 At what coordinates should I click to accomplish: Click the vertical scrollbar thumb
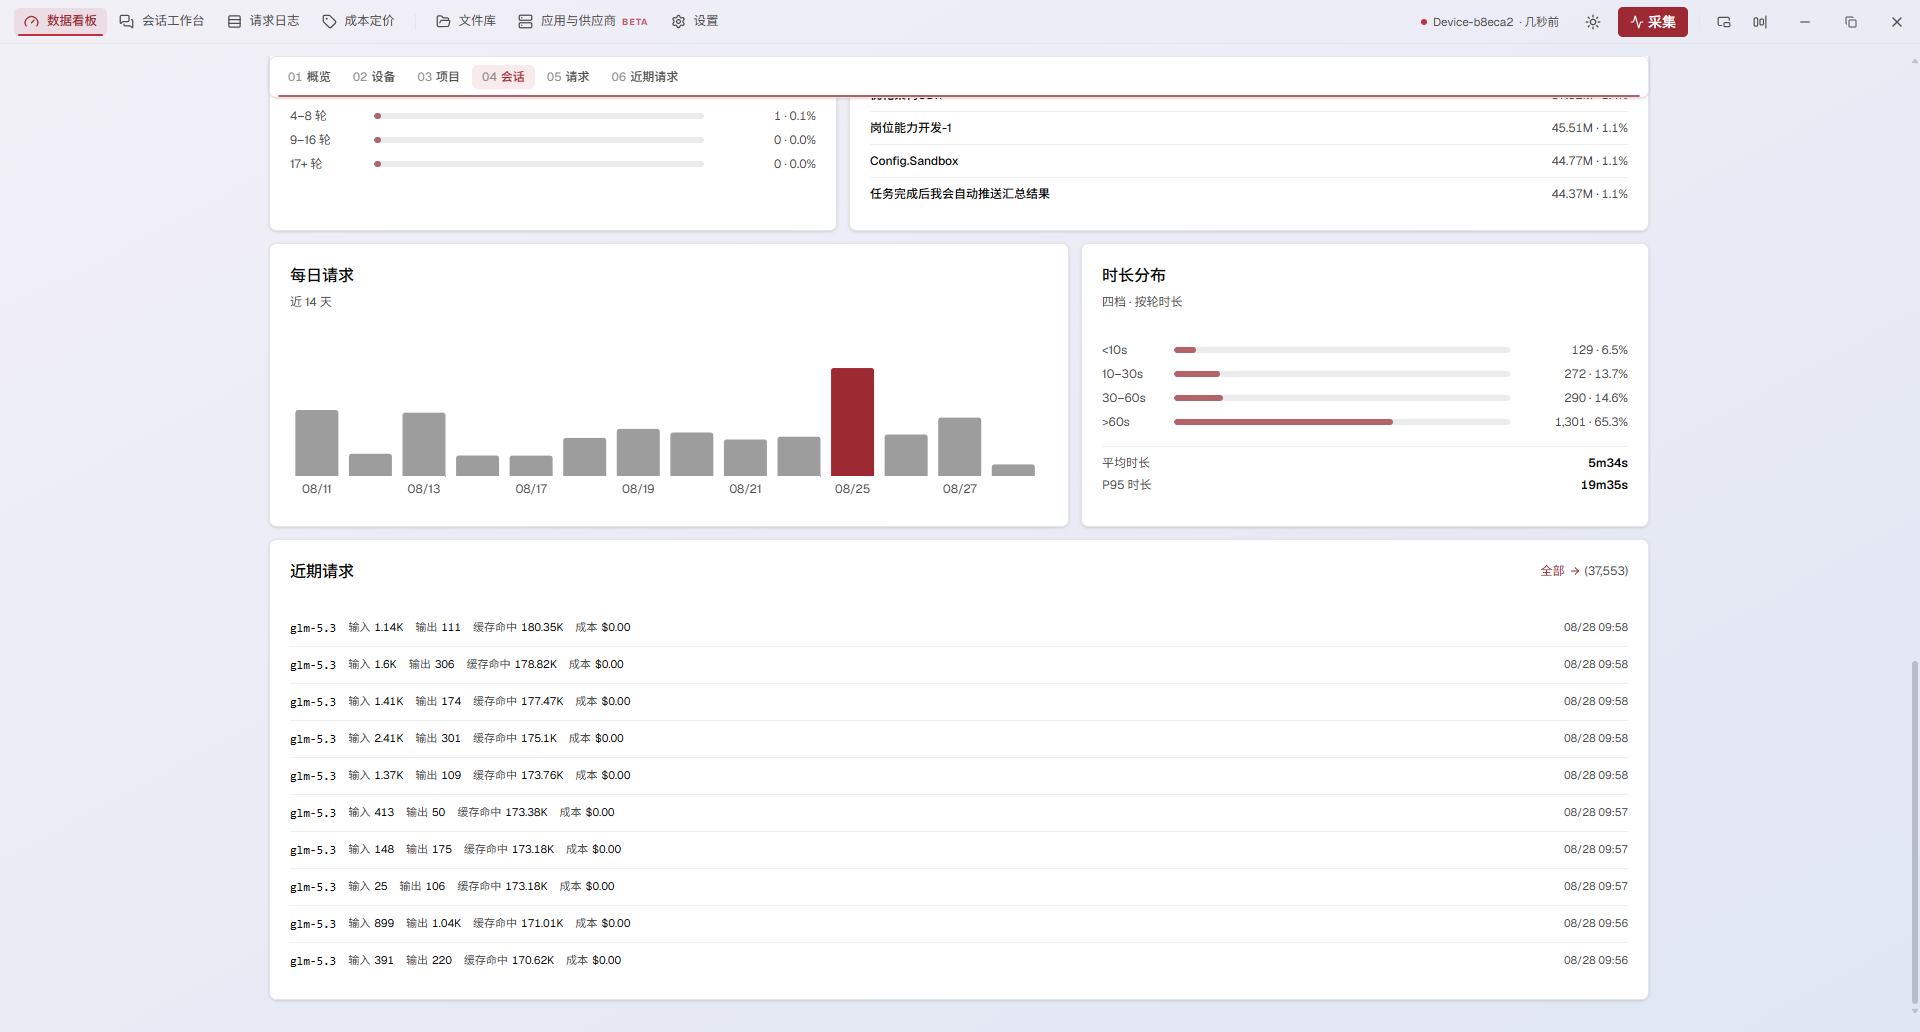1915,830
